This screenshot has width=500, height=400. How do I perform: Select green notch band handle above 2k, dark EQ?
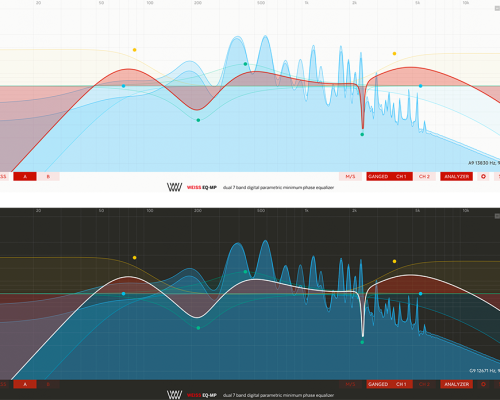(x=362, y=342)
